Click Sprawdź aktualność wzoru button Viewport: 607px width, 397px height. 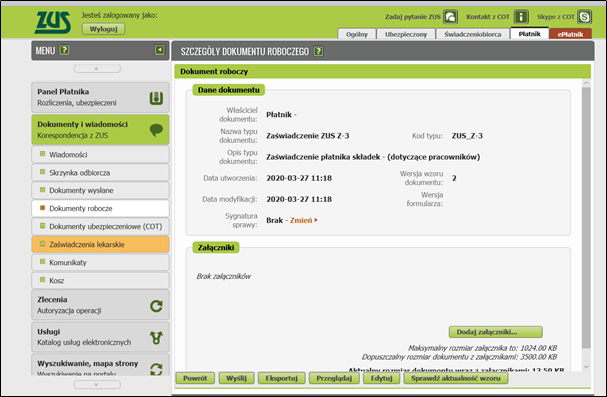tap(456, 378)
